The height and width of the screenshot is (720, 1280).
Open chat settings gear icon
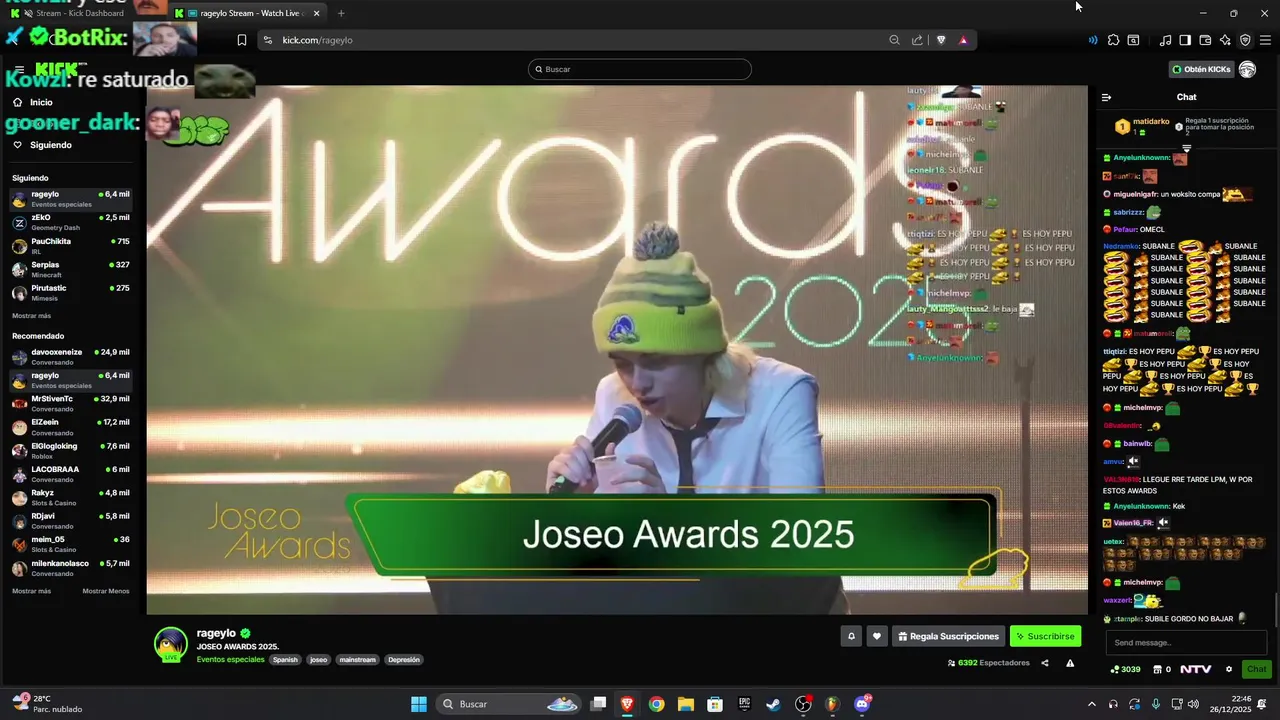point(1229,669)
